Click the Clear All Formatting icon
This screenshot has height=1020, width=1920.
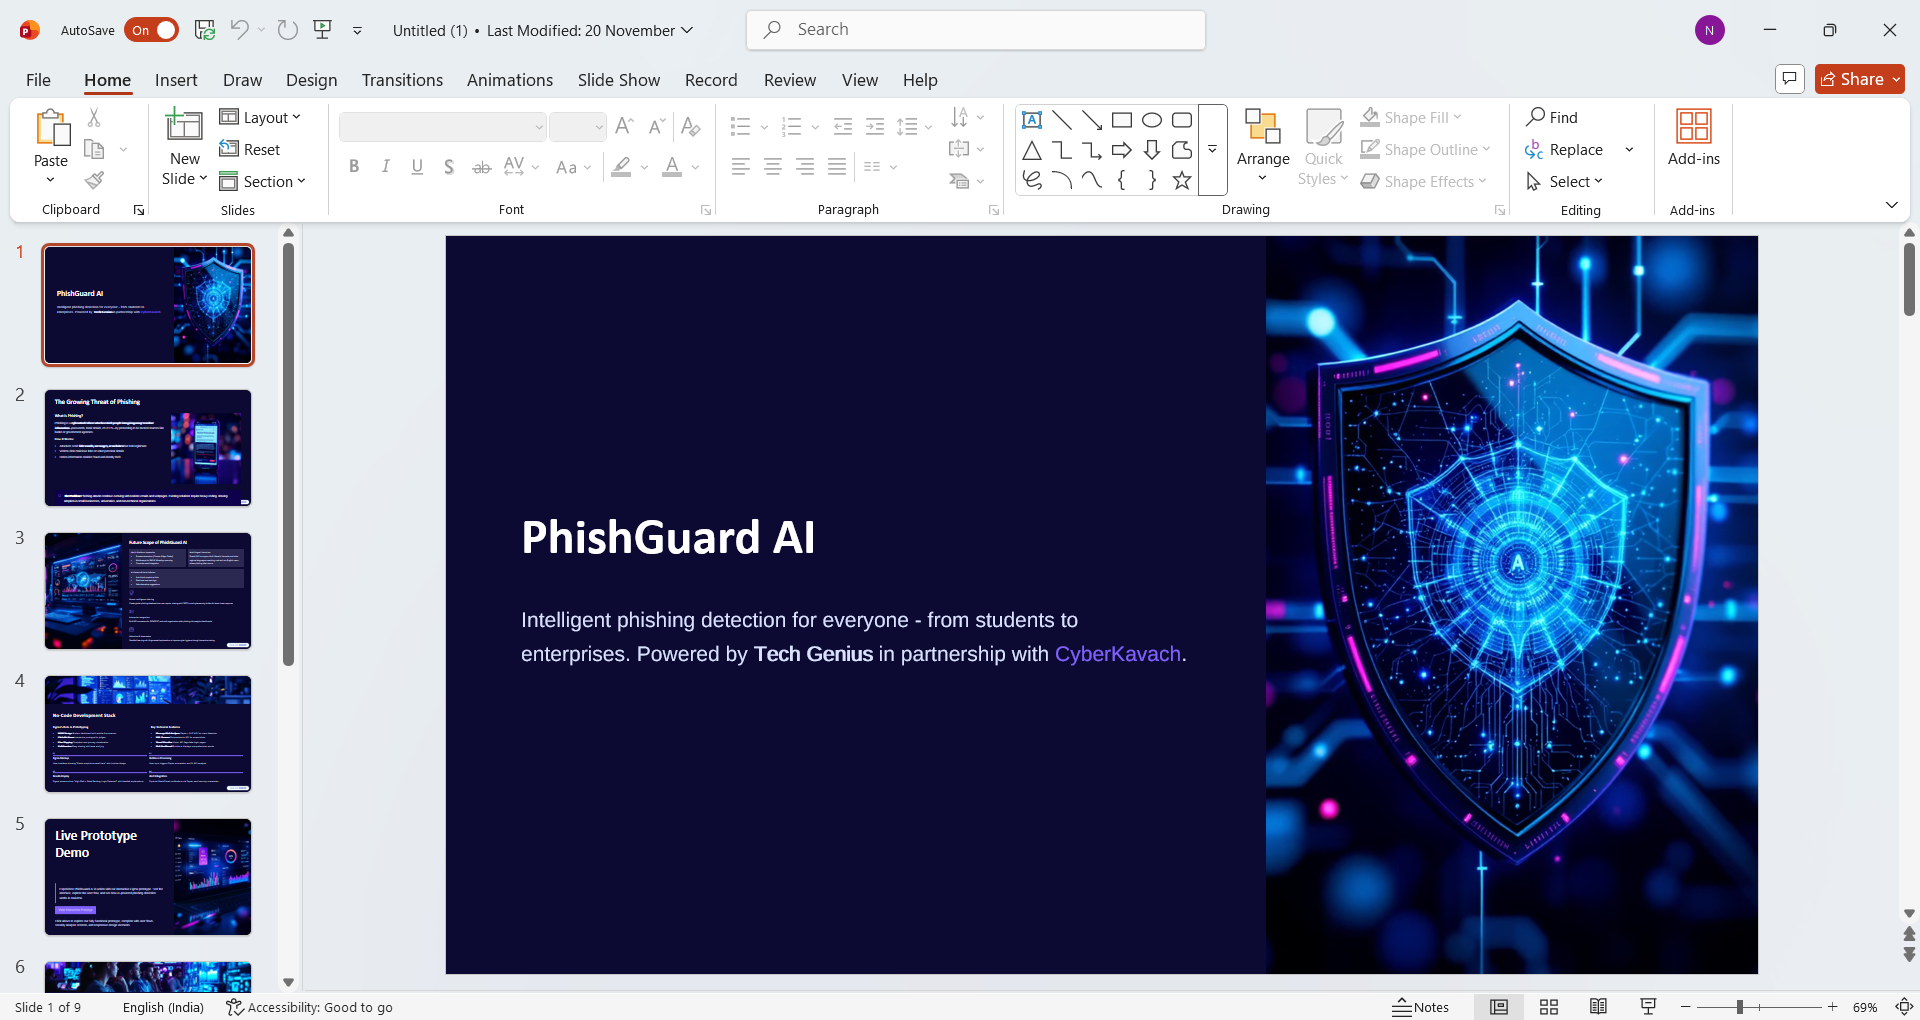pos(690,127)
